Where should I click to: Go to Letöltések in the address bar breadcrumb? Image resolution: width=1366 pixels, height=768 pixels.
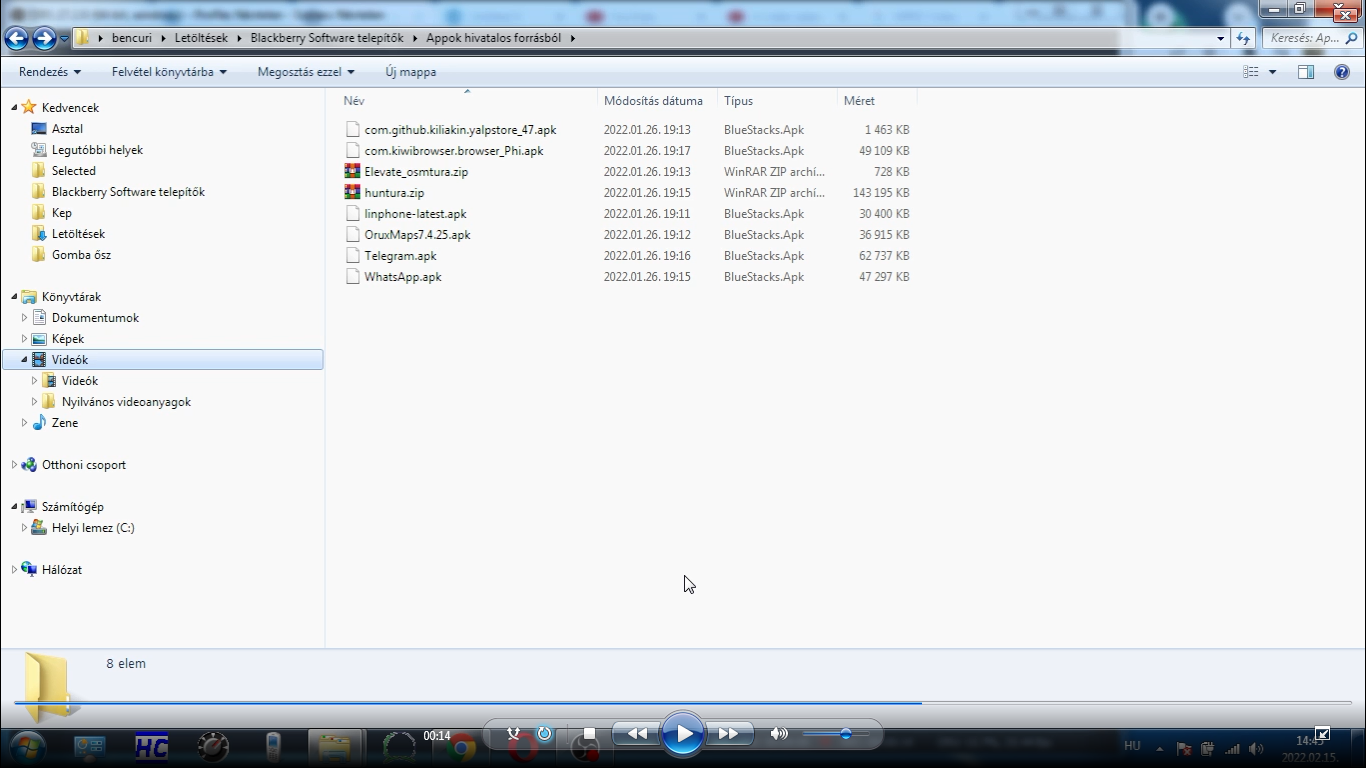click(202, 38)
